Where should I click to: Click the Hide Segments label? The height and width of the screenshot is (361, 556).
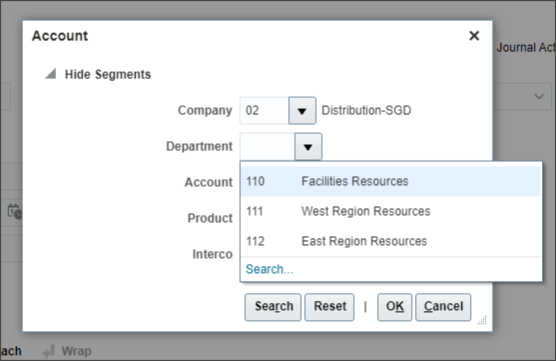(x=108, y=74)
